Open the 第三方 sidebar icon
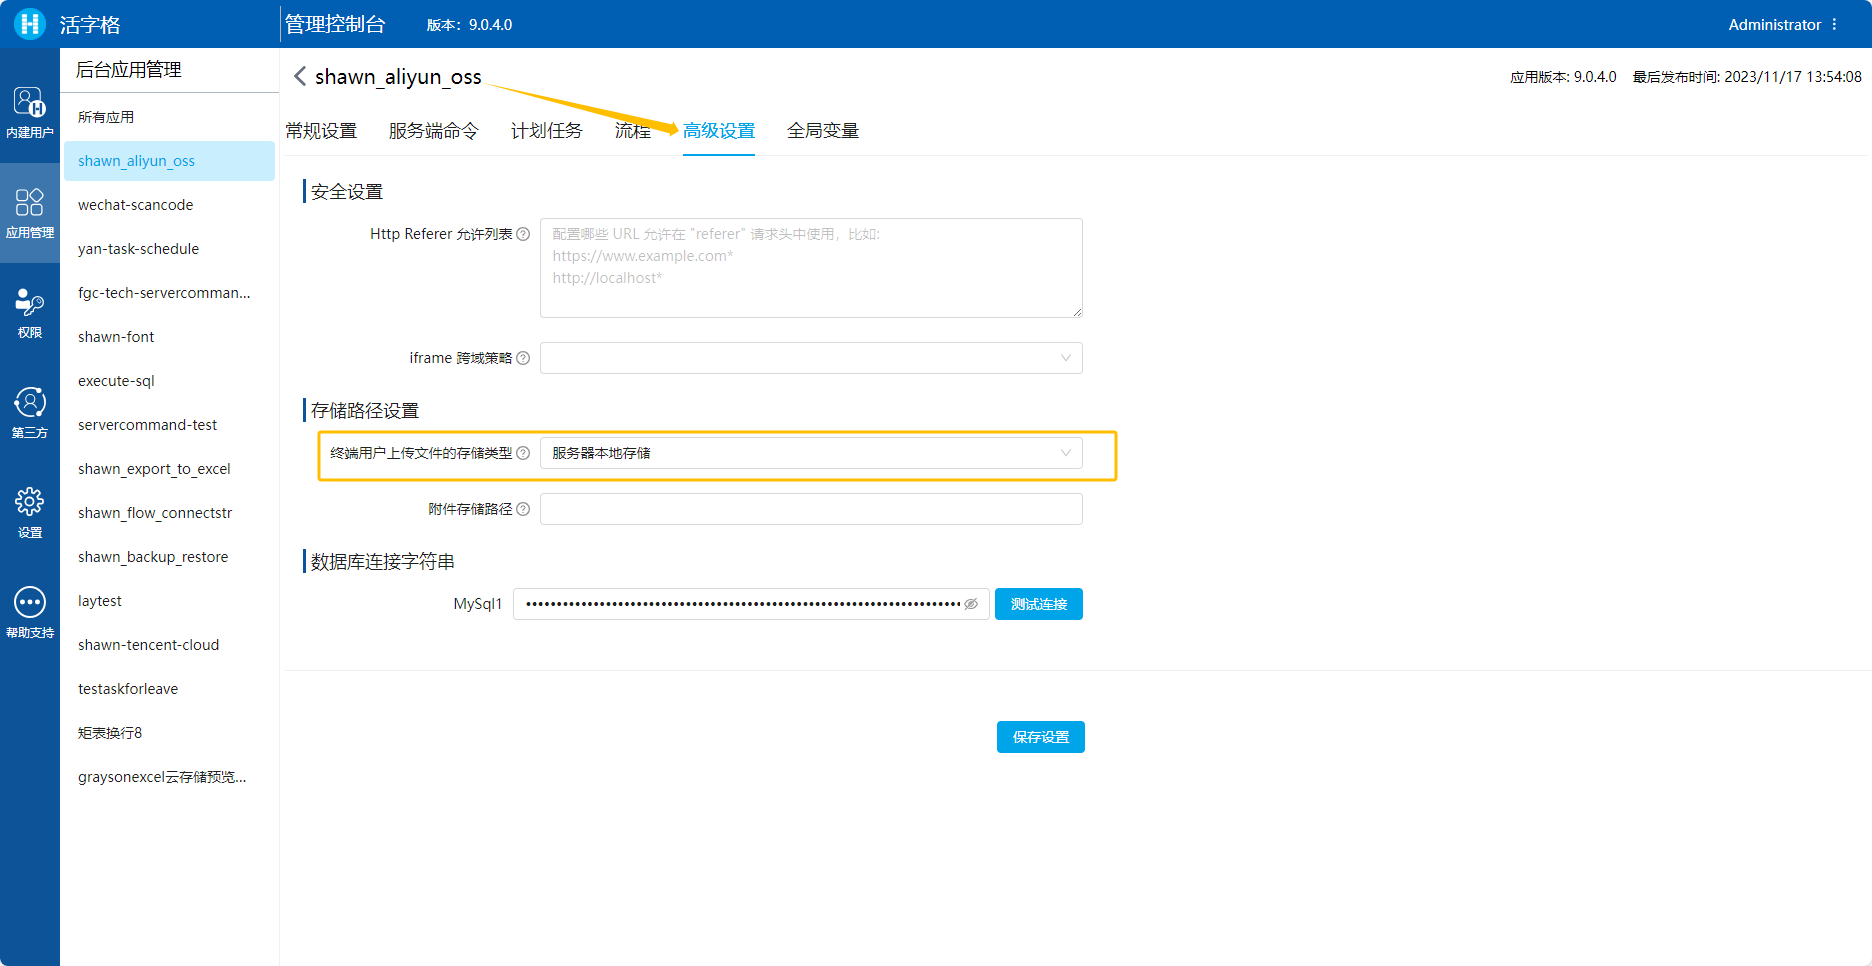 (x=29, y=412)
